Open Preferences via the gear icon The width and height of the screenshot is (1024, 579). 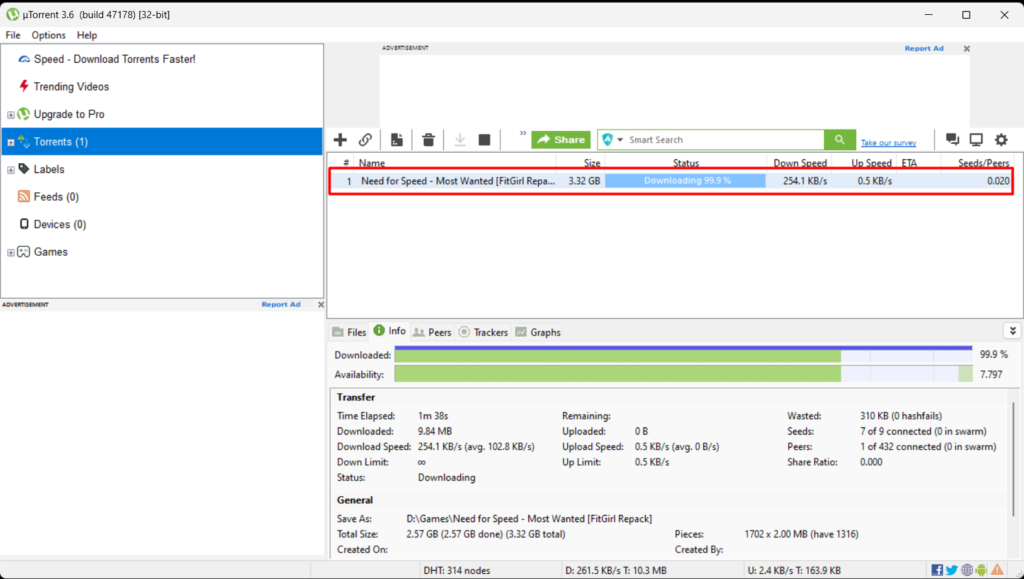(x=1001, y=140)
